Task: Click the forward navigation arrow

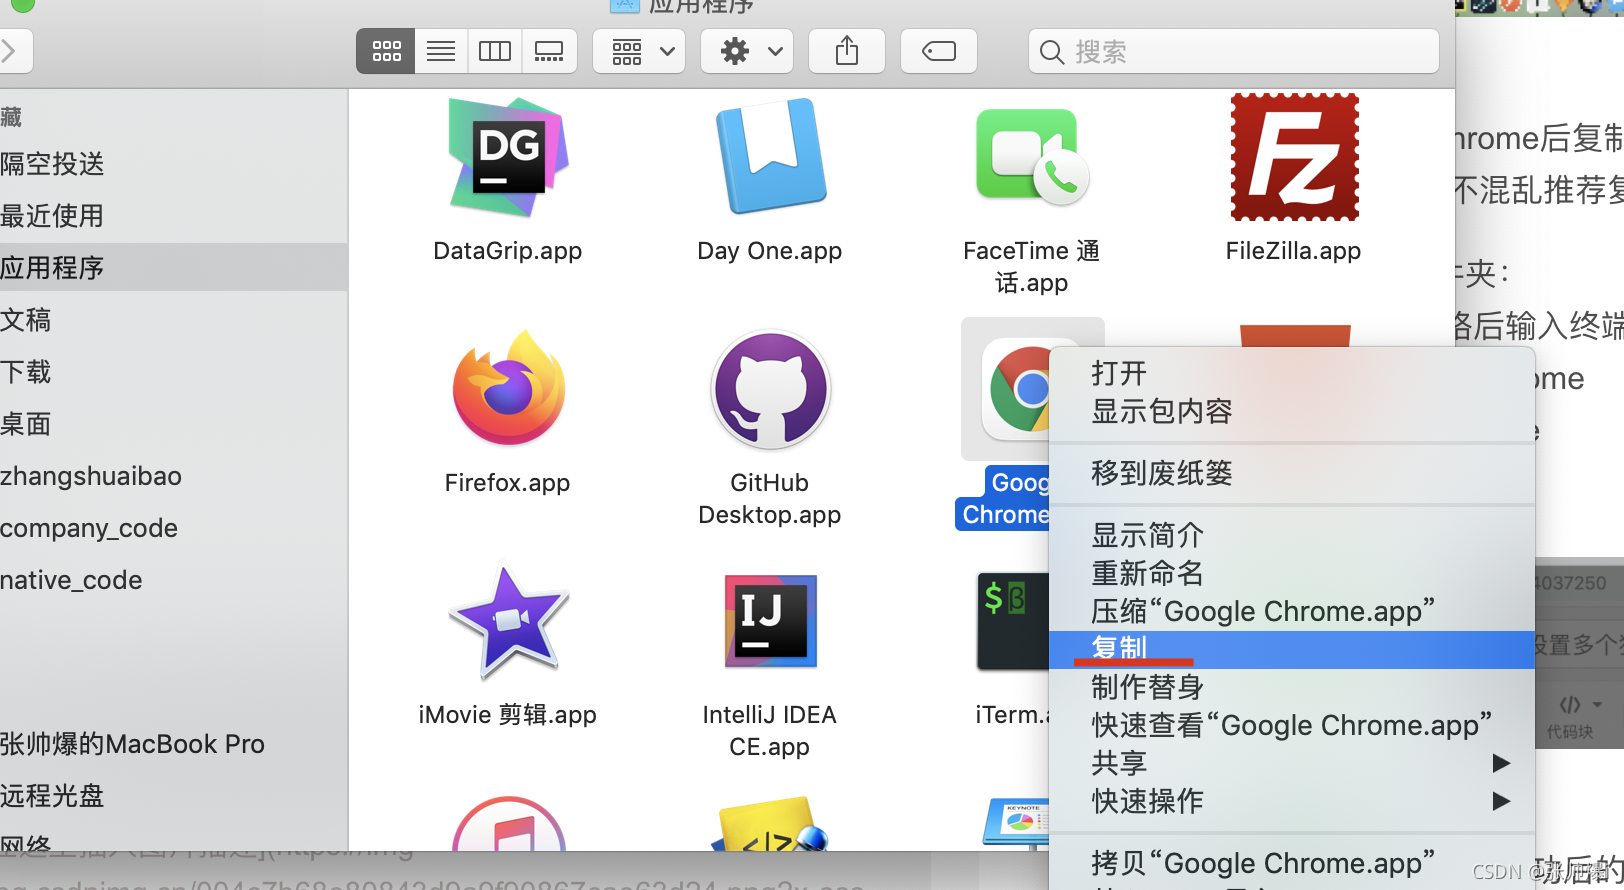Action: 10,51
